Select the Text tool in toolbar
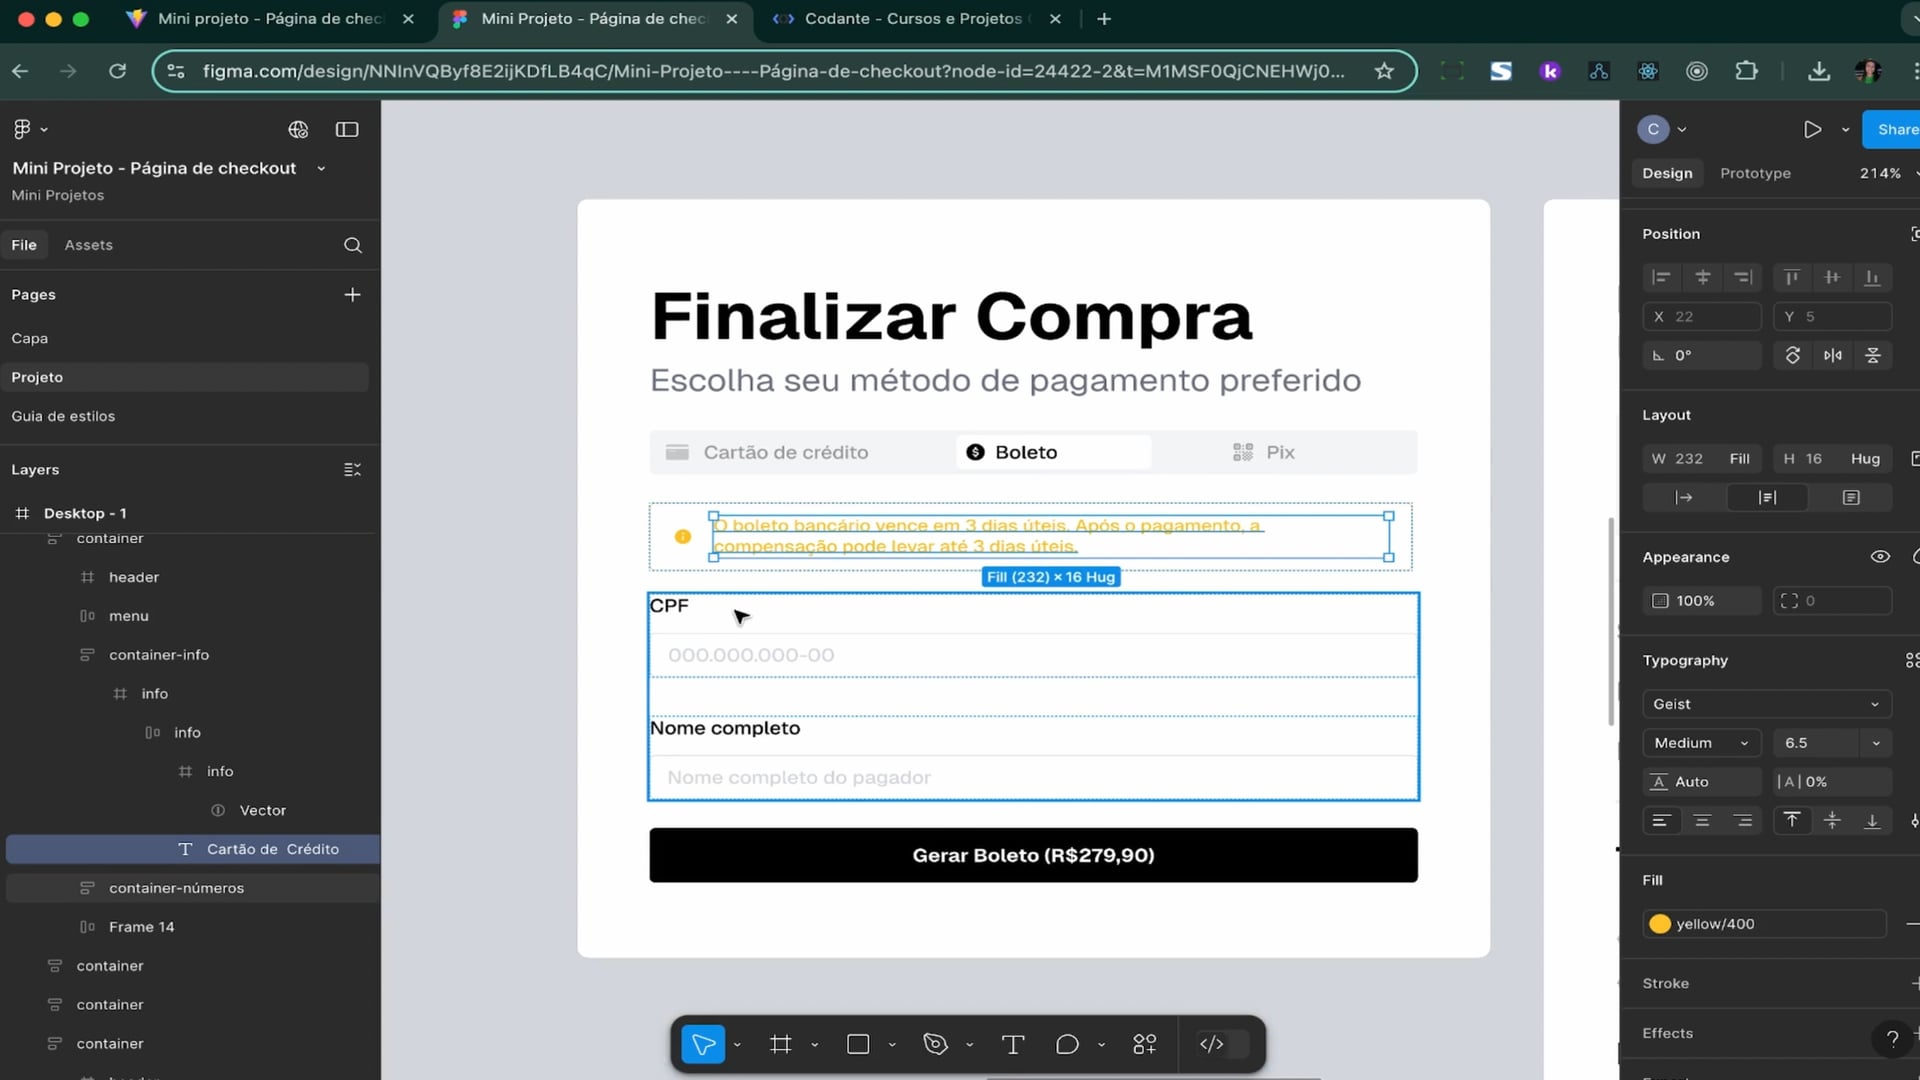Viewport: 1920px width, 1080px height. click(1013, 1045)
